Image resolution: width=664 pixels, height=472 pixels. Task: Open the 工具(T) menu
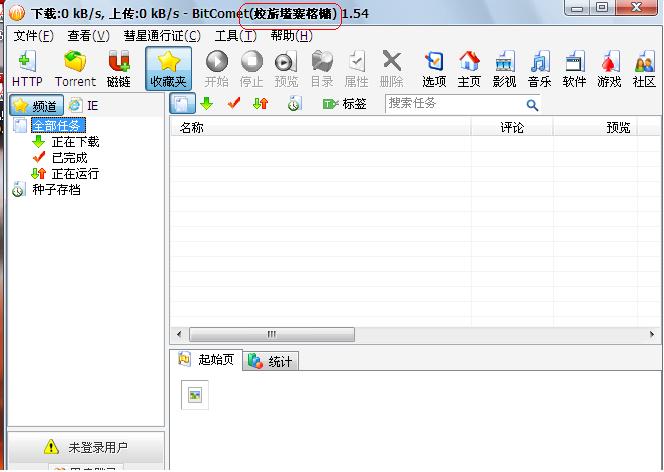tap(235, 36)
